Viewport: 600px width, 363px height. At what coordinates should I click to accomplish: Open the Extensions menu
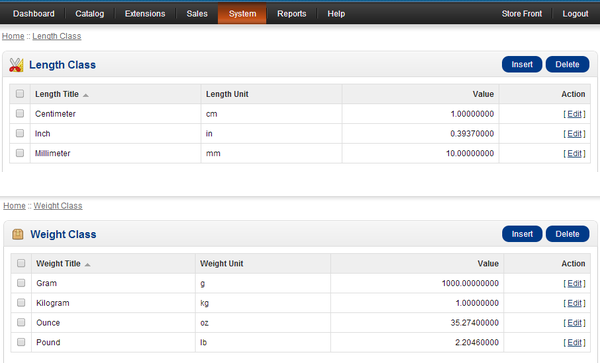coord(145,14)
